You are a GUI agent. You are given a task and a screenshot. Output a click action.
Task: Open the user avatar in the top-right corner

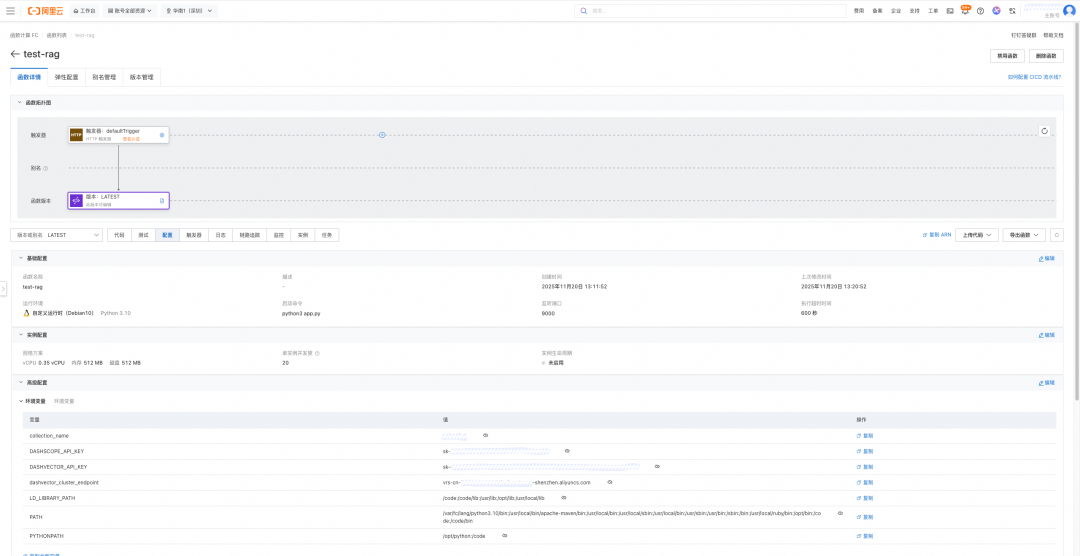click(1069, 10)
